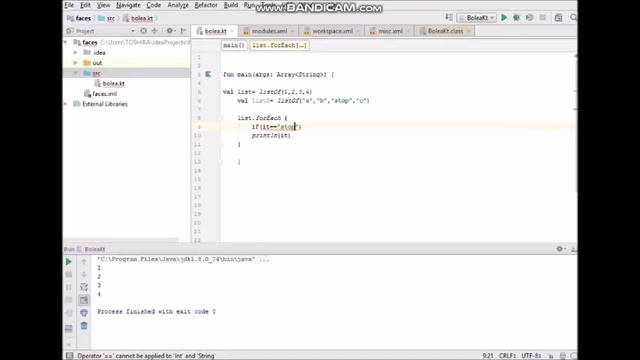This screenshot has height=360, width=640.
Task: Open the File menu
Action: point(69,5)
